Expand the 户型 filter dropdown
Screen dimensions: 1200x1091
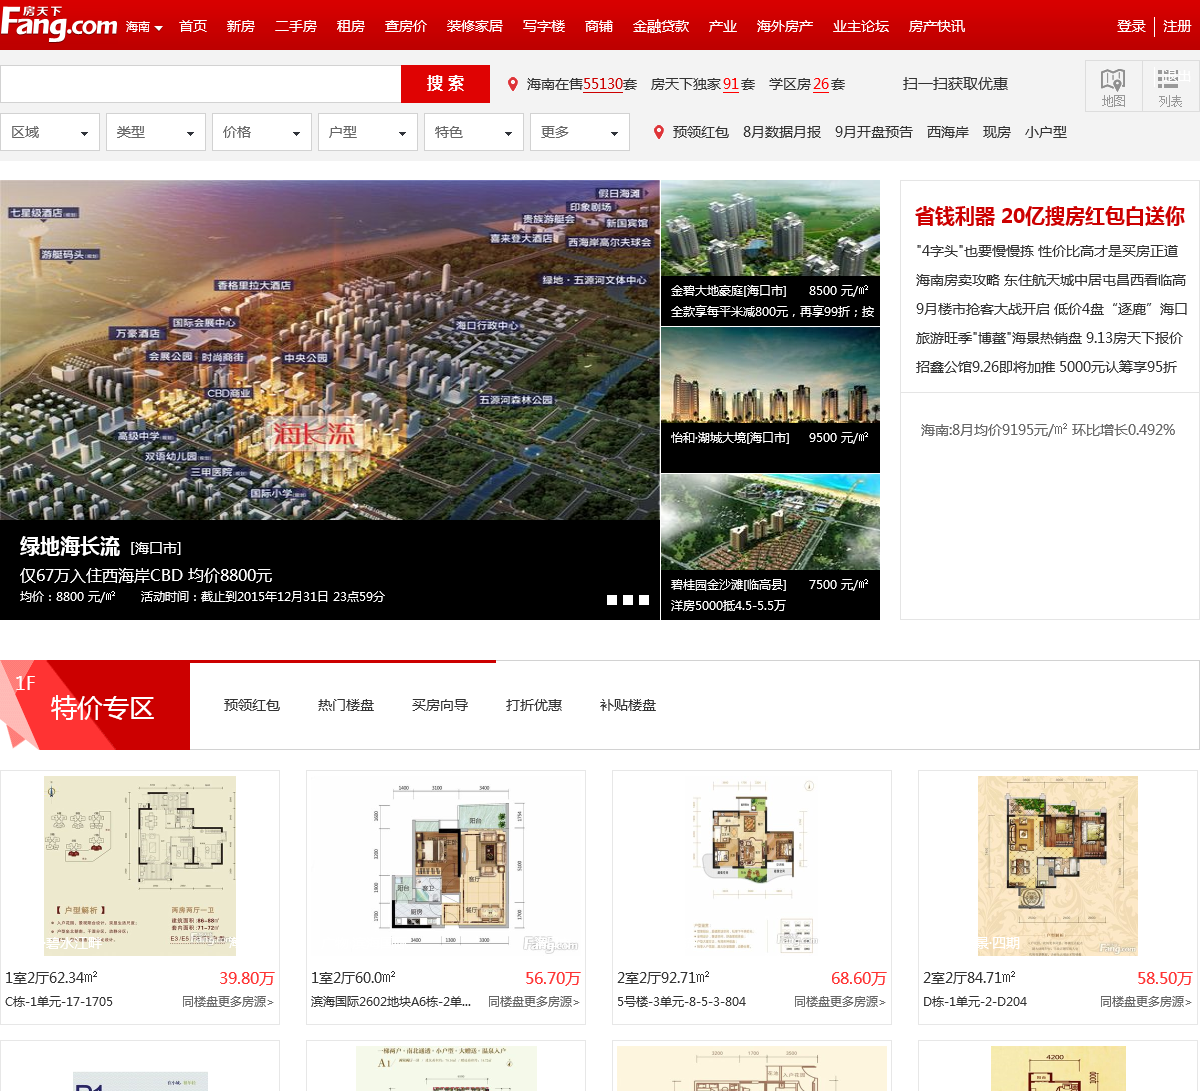tap(368, 132)
